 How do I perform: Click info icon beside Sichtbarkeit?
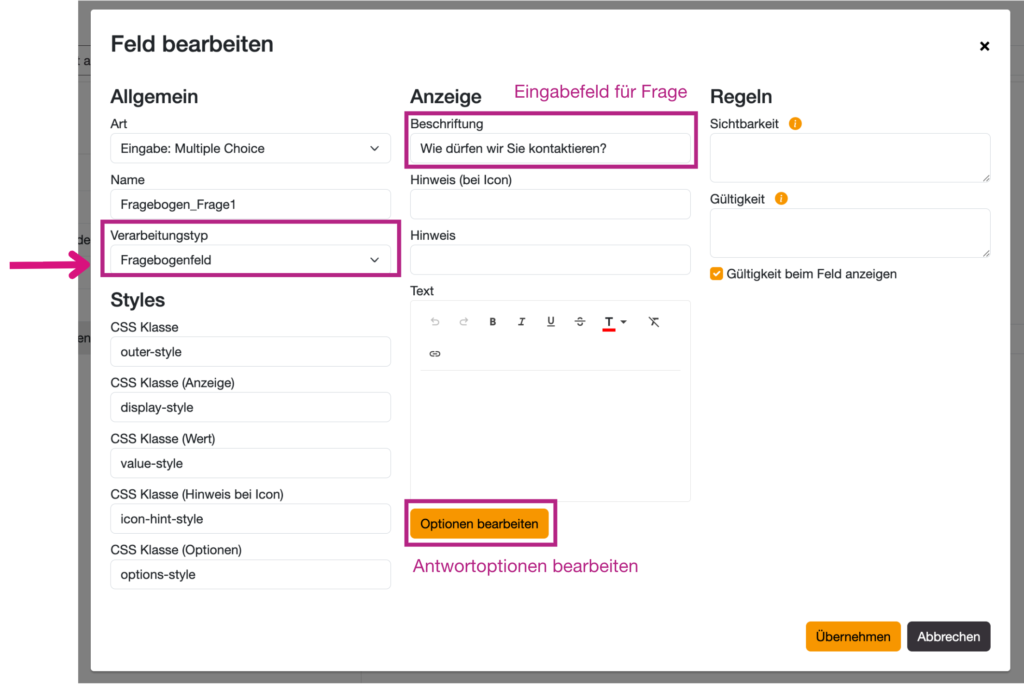click(x=796, y=124)
